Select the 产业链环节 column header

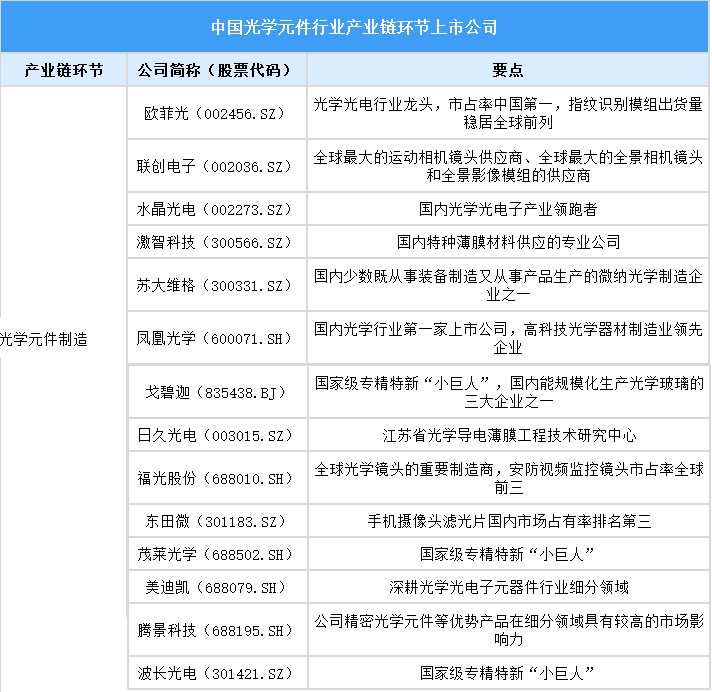[64, 70]
